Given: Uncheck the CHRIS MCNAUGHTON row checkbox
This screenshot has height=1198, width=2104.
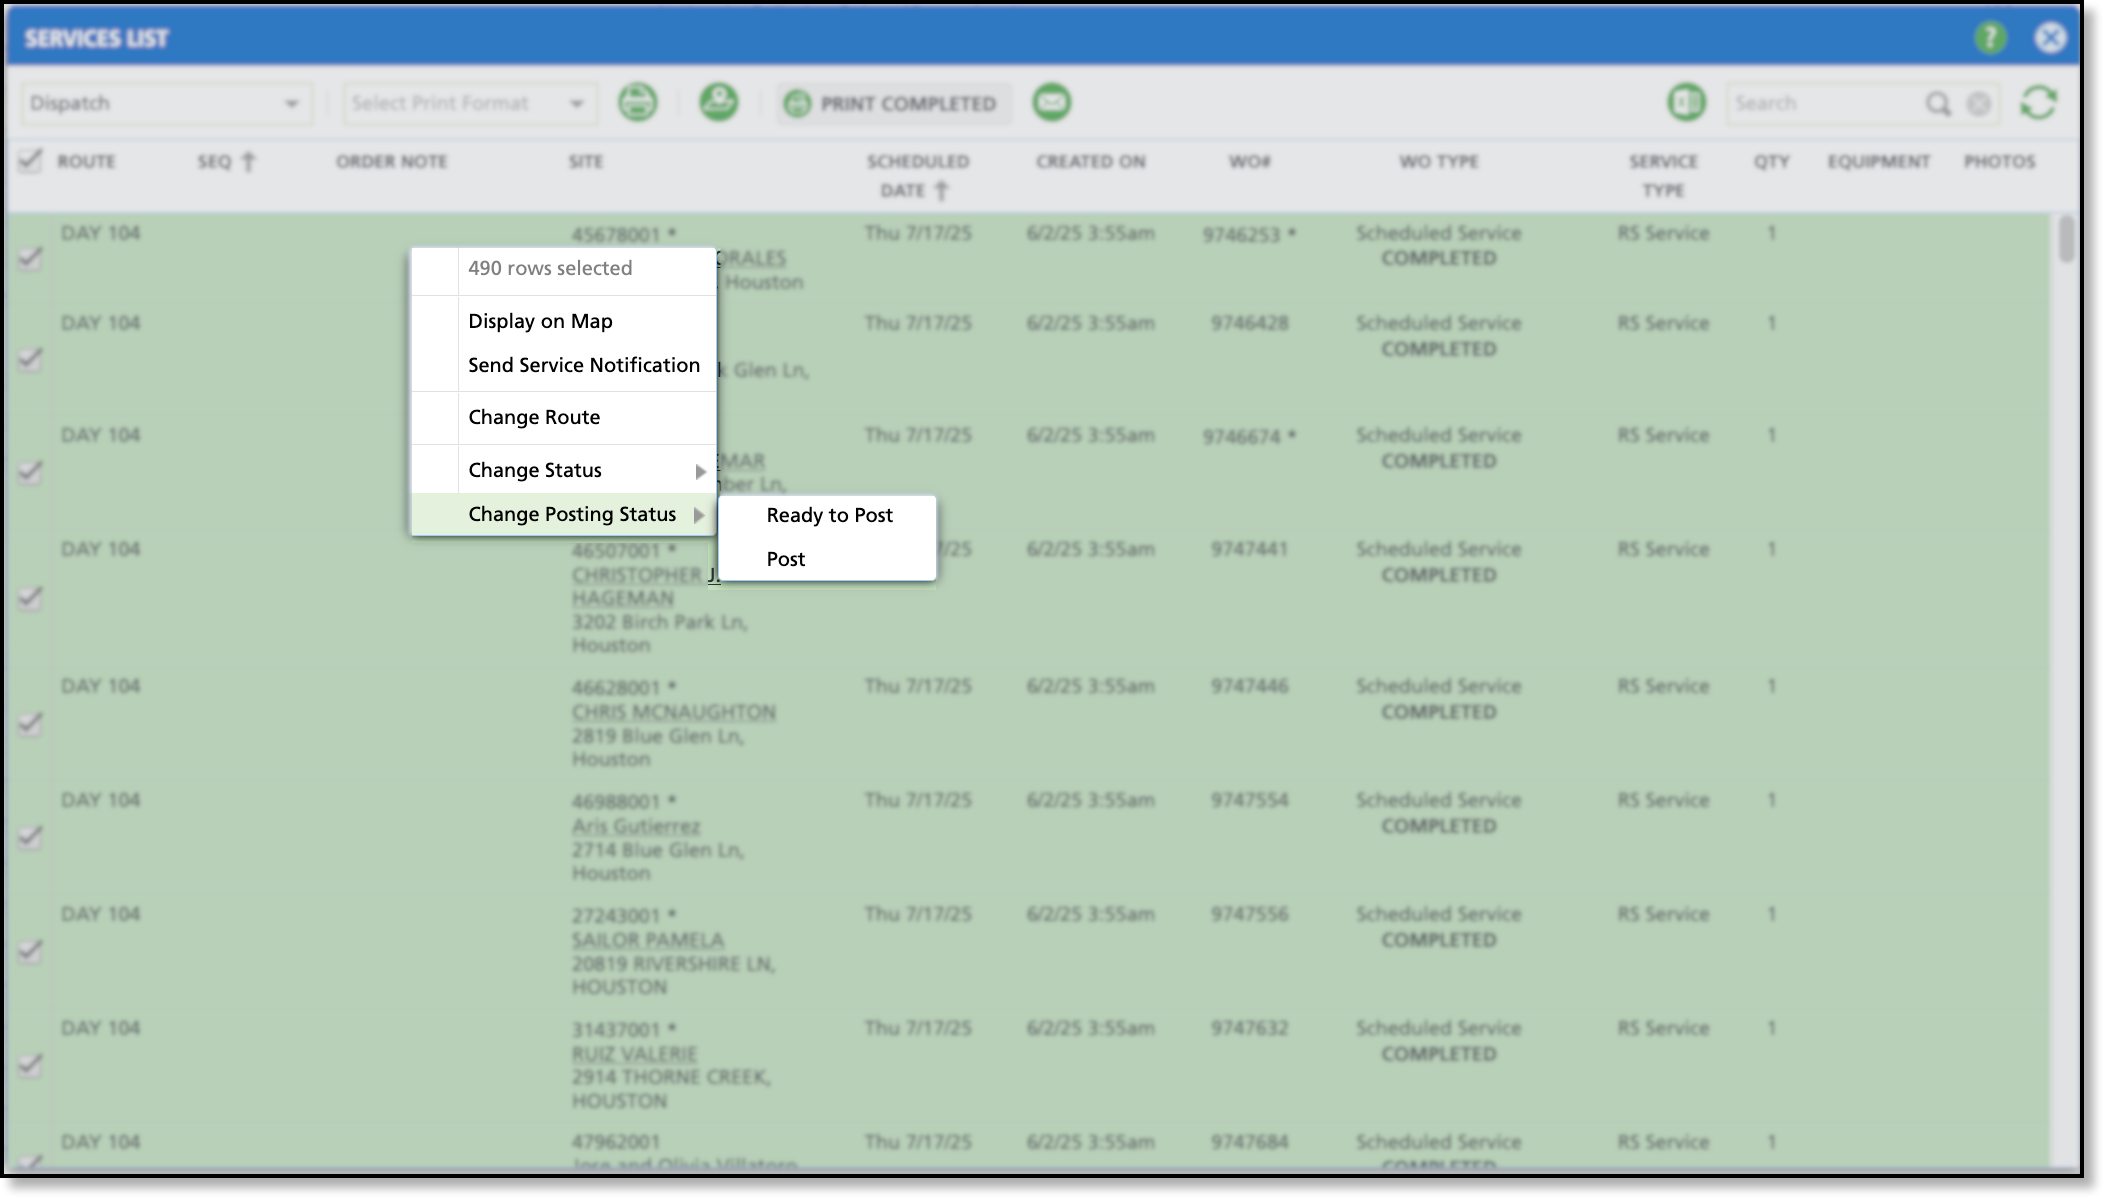Looking at the screenshot, I should (x=30, y=723).
